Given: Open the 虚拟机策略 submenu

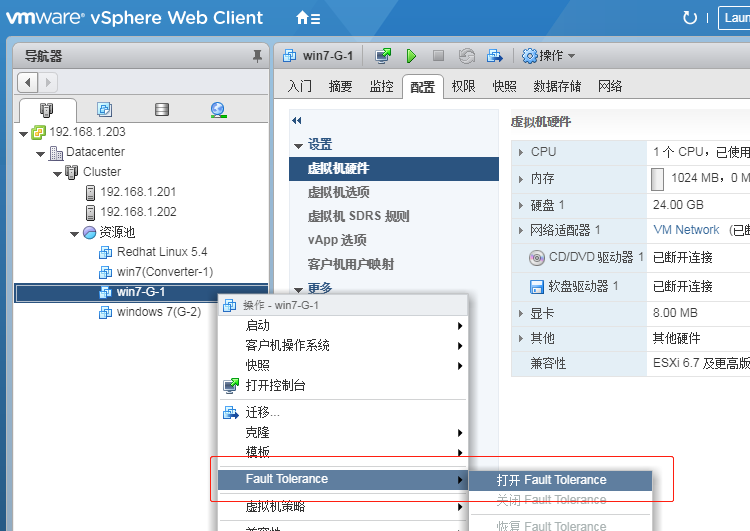Looking at the screenshot, I should (x=342, y=507).
